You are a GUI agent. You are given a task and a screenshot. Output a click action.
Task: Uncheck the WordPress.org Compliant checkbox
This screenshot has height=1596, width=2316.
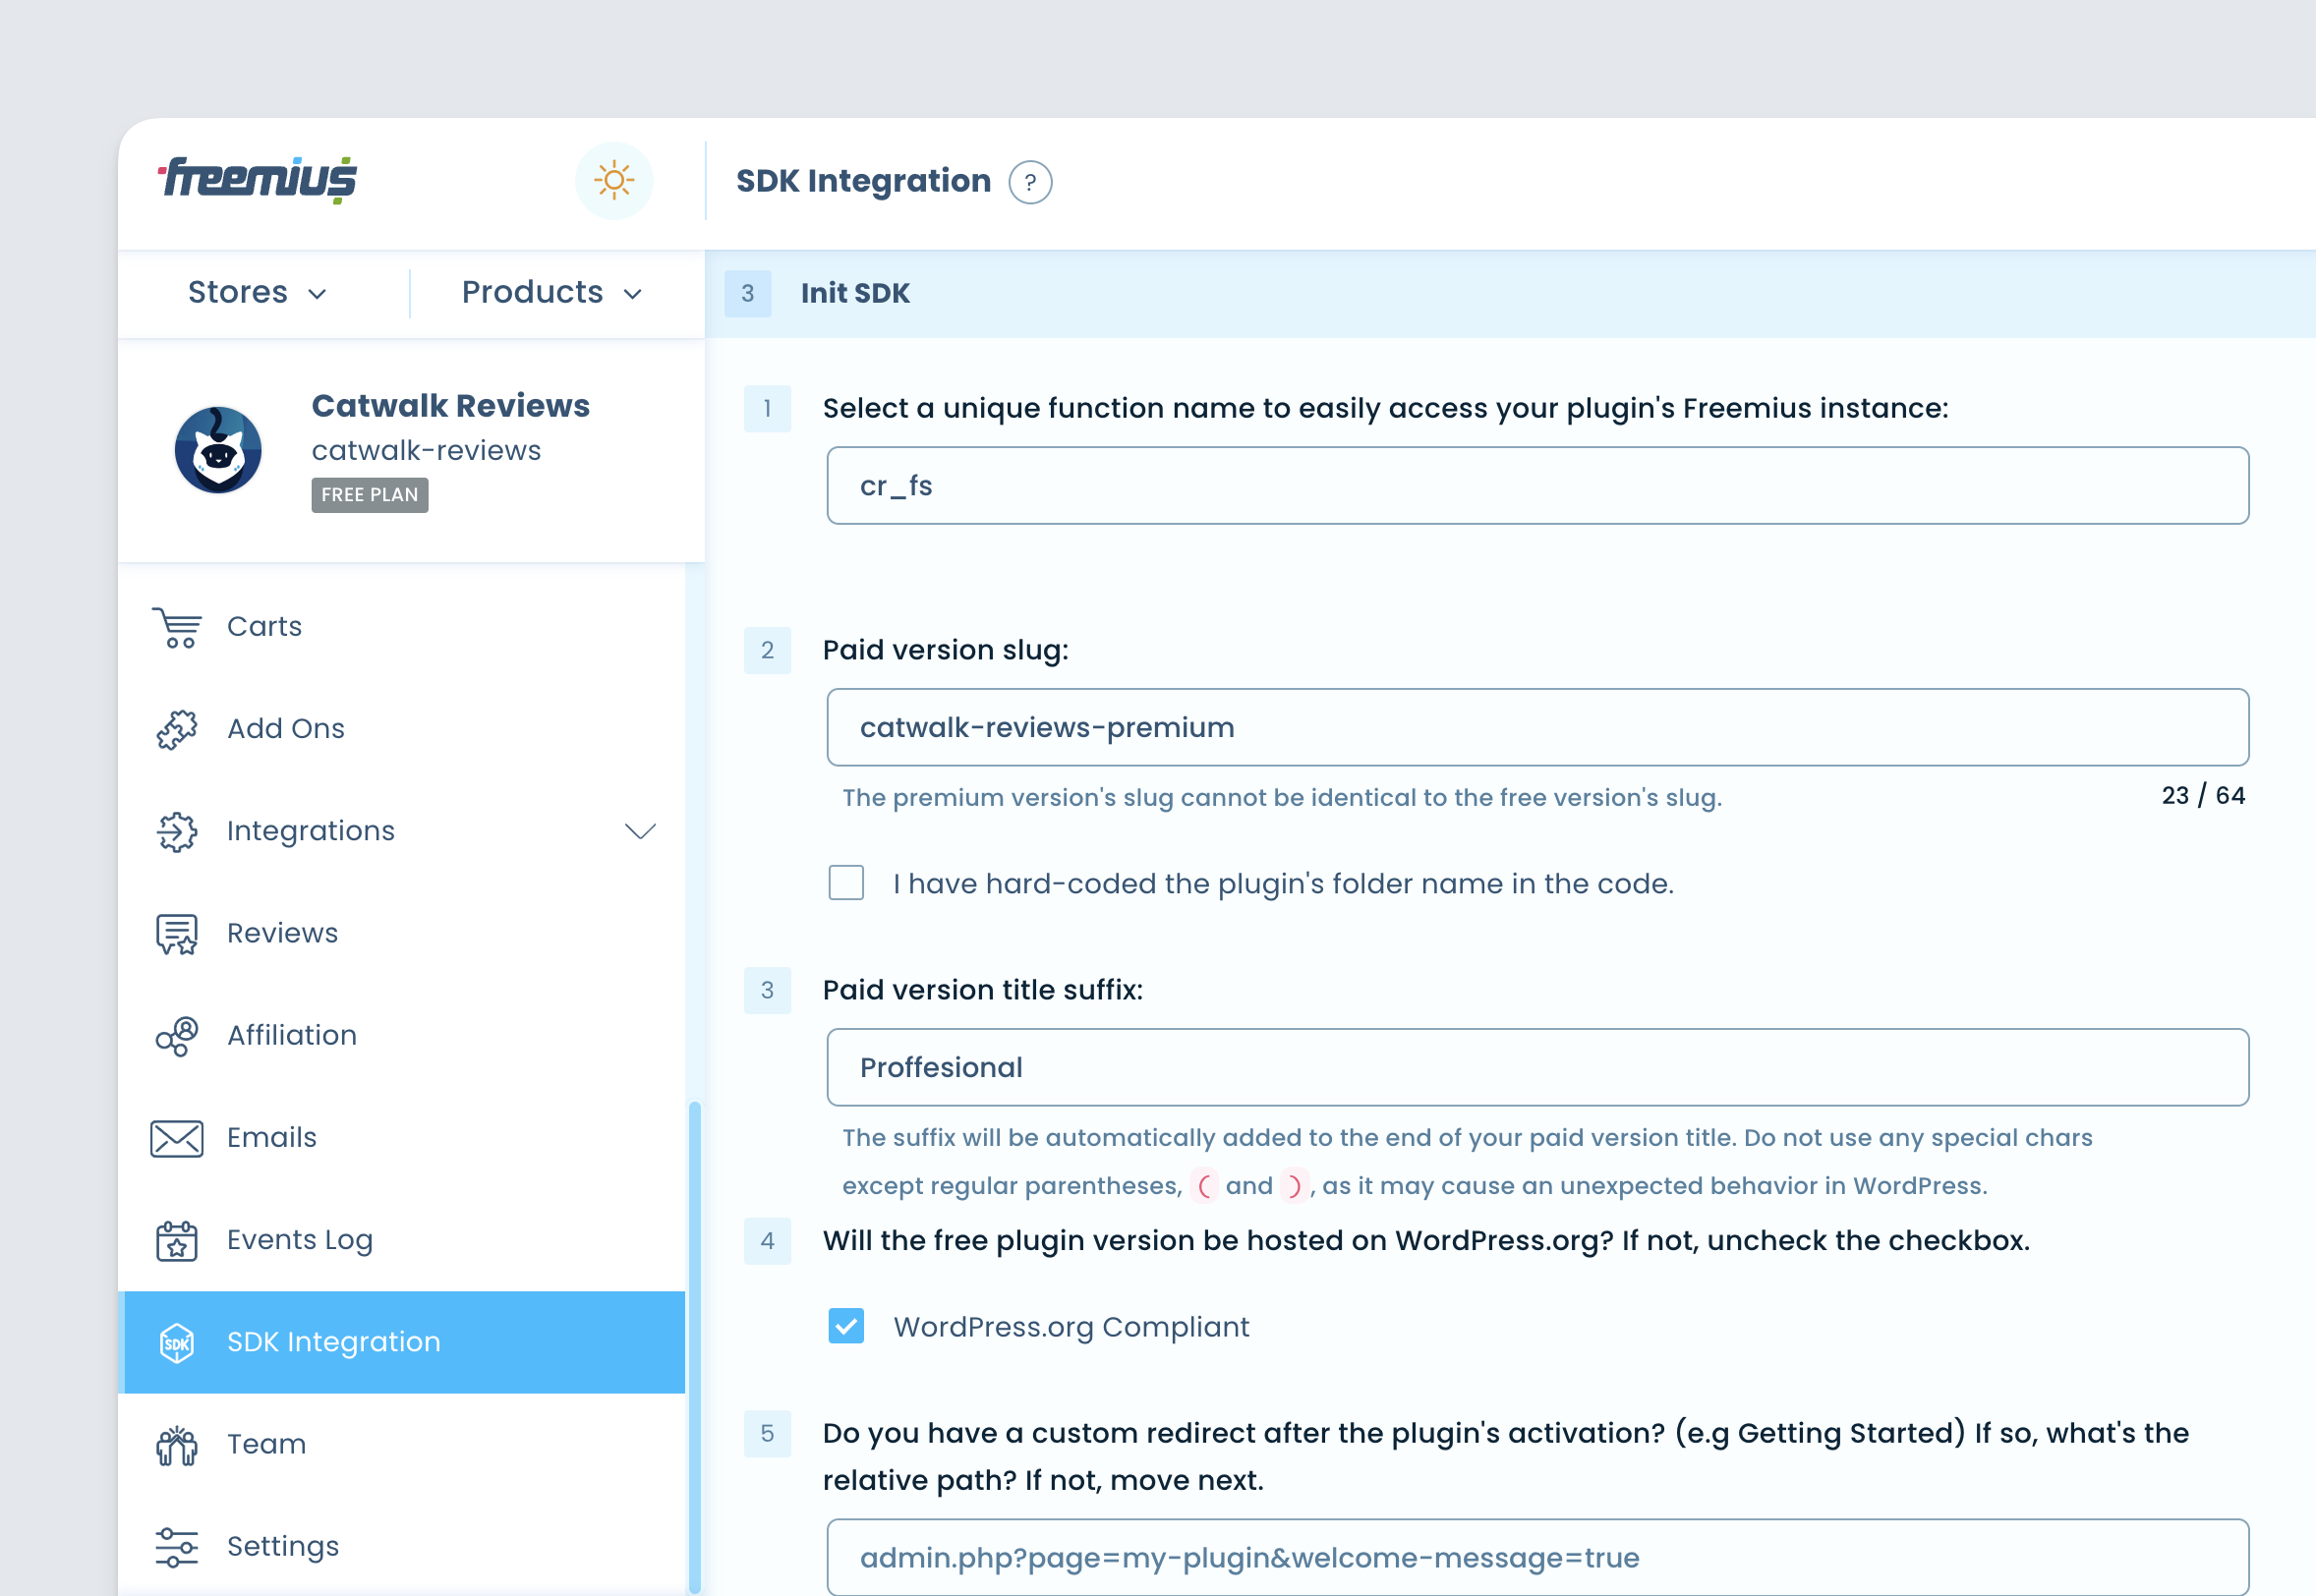pos(846,1327)
